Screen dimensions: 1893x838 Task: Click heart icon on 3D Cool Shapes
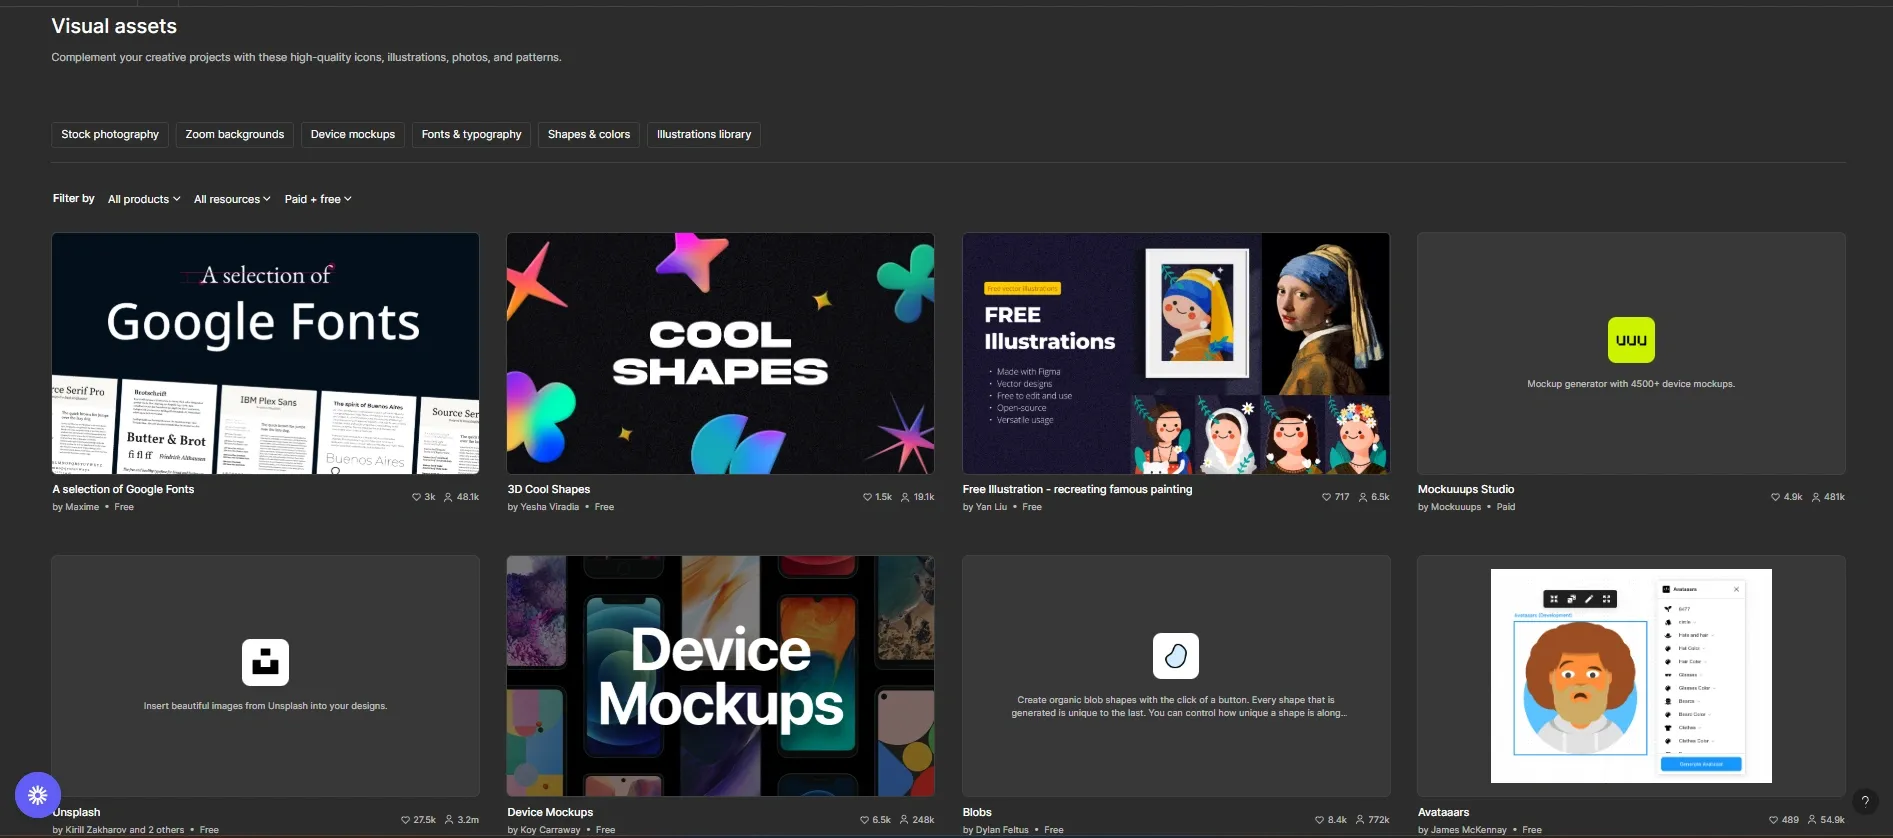point(867,497)
